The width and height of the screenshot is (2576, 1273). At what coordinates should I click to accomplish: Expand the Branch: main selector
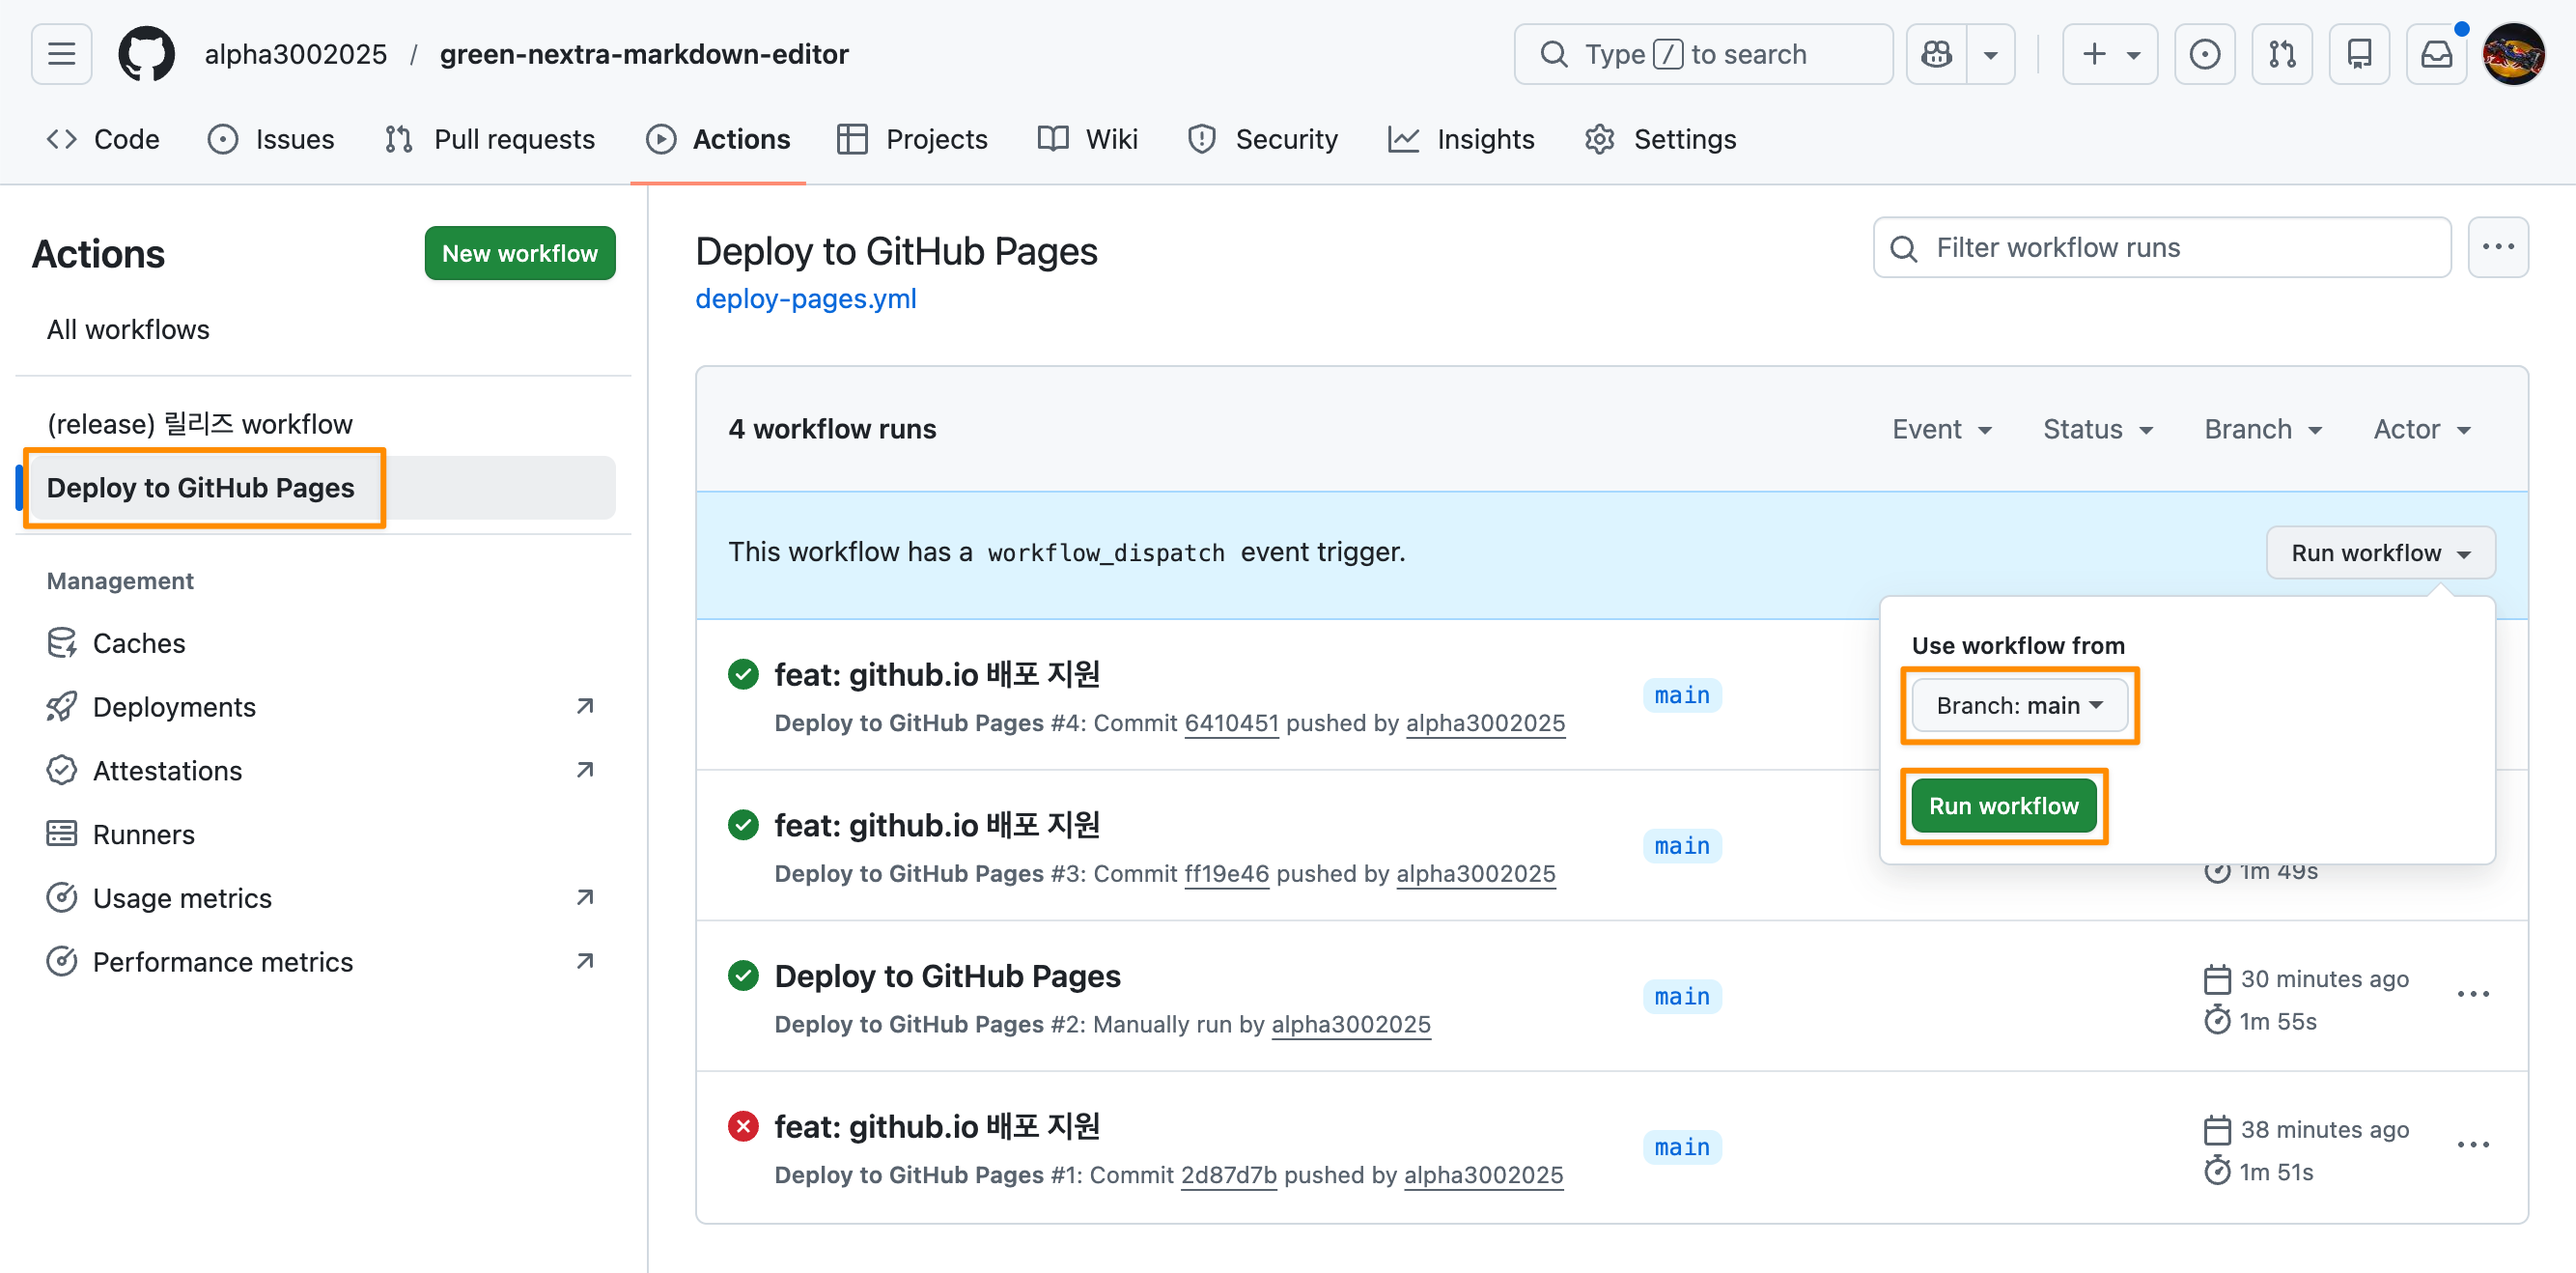(x=2019, y=705)
